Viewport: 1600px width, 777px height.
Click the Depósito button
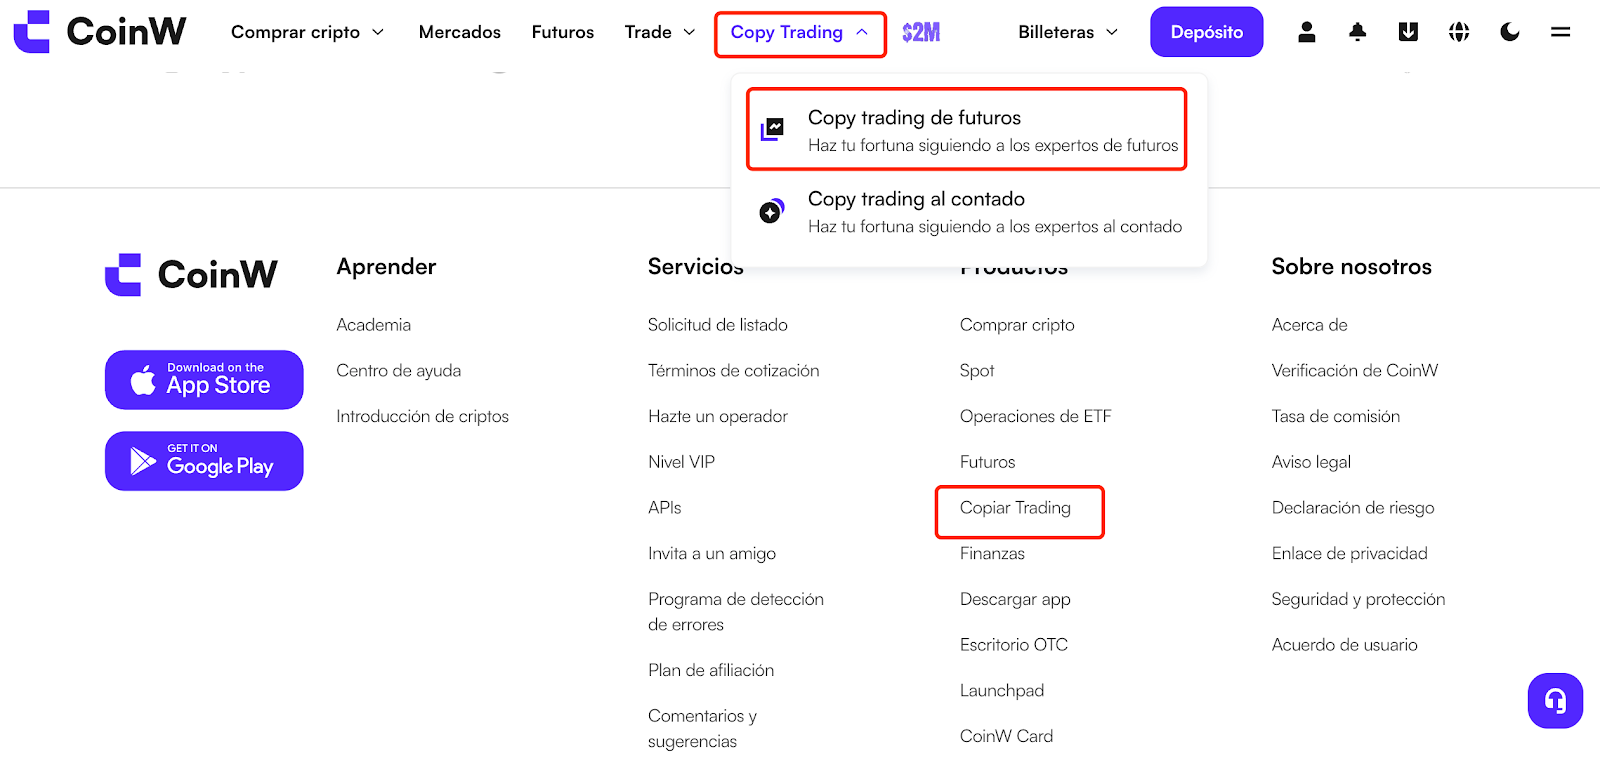click(1206, 32)
